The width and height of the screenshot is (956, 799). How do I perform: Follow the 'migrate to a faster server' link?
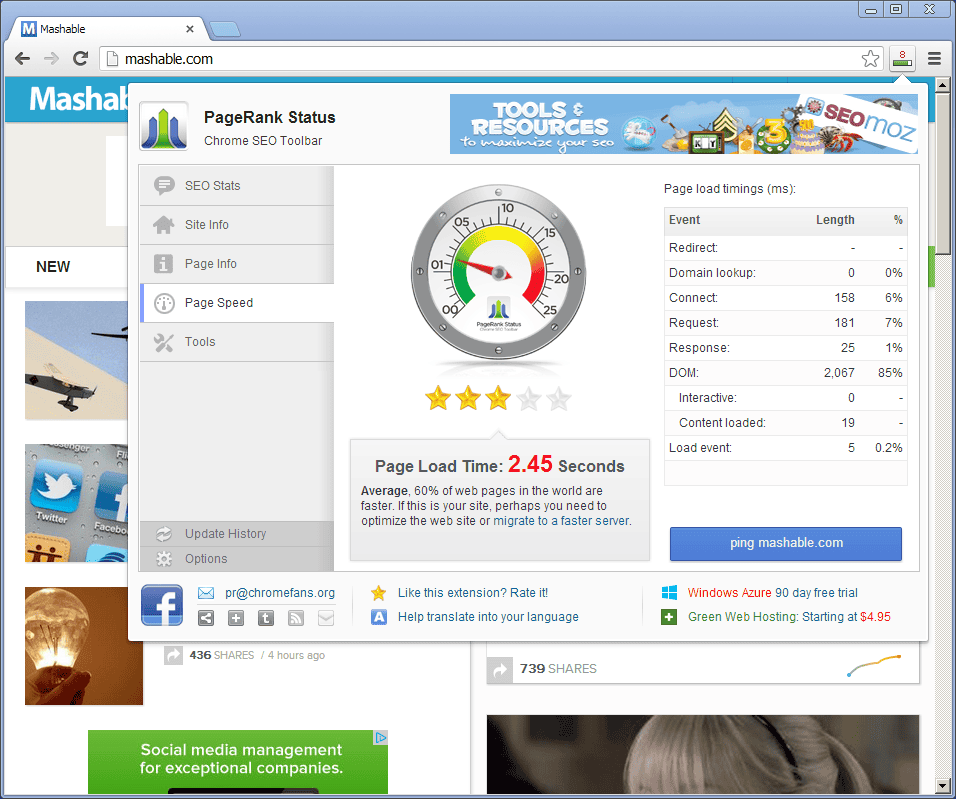(x=561, y=521)
